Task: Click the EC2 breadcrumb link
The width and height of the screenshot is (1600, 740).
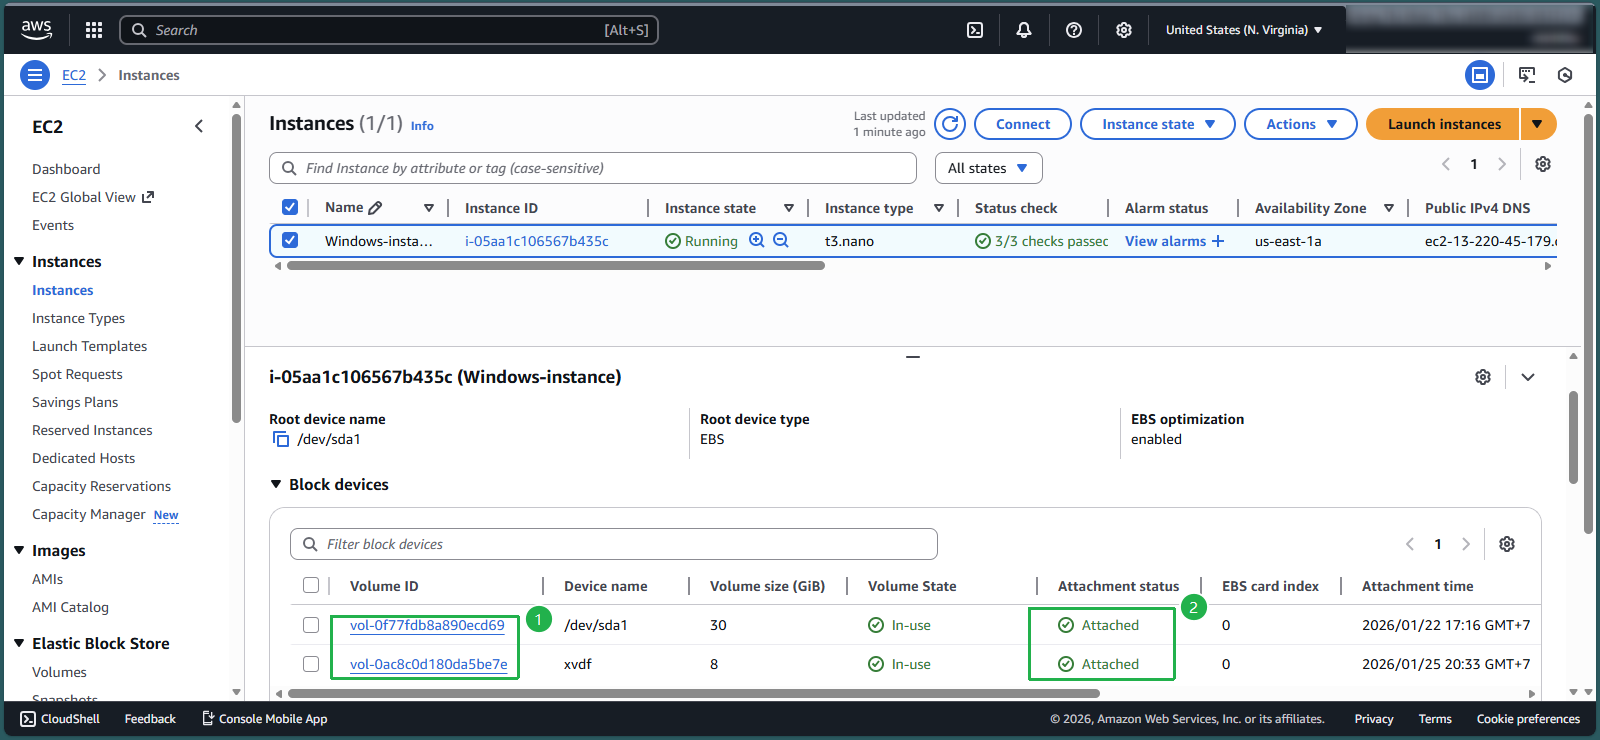Action: click(74, 75)
